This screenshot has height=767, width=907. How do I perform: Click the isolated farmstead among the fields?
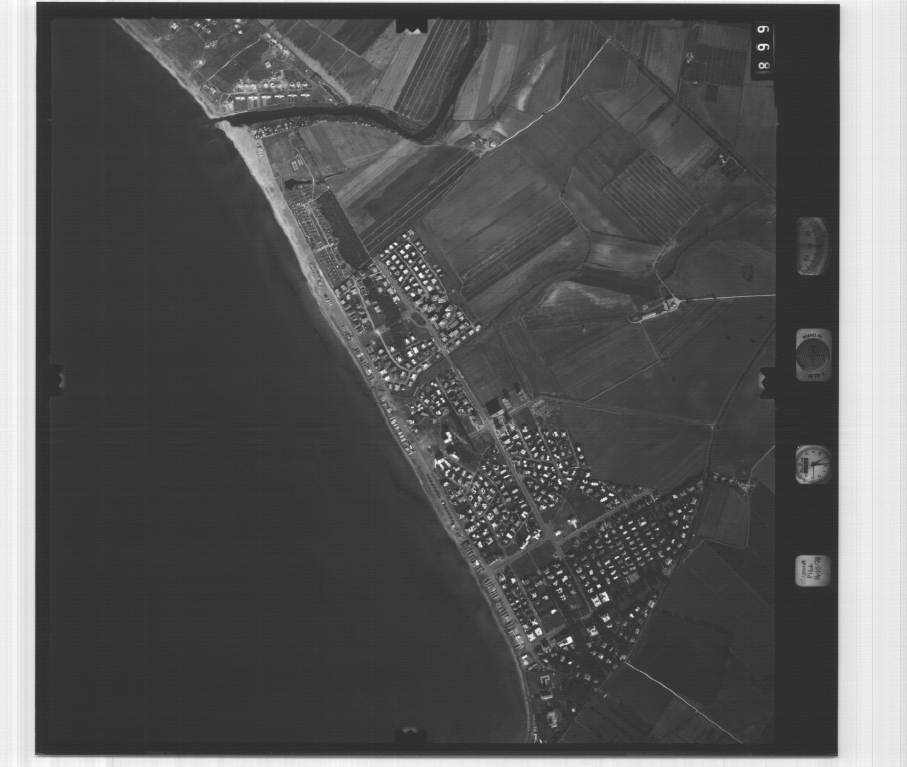658,308
